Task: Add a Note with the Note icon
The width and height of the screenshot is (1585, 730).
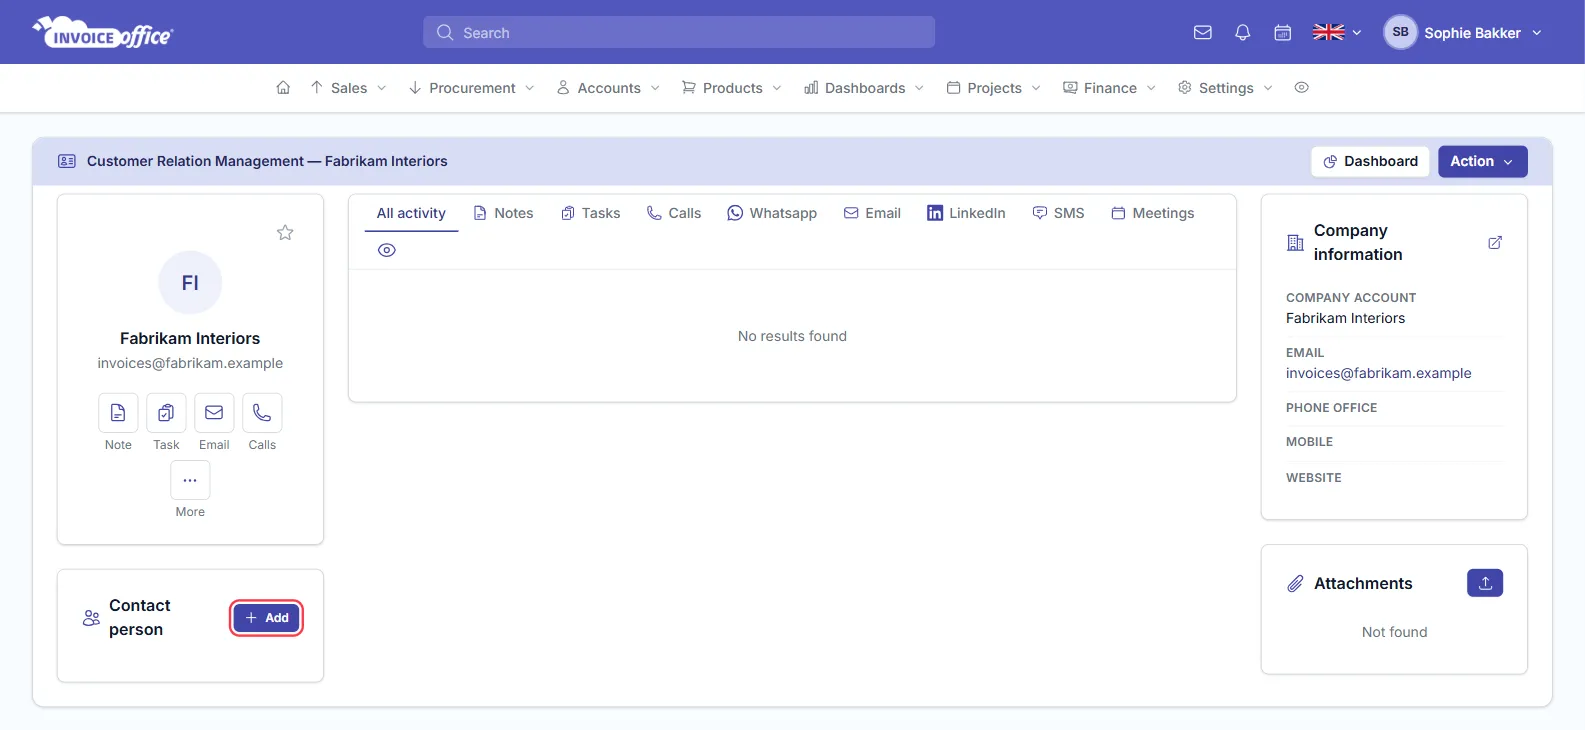Action: pos(118,412)
